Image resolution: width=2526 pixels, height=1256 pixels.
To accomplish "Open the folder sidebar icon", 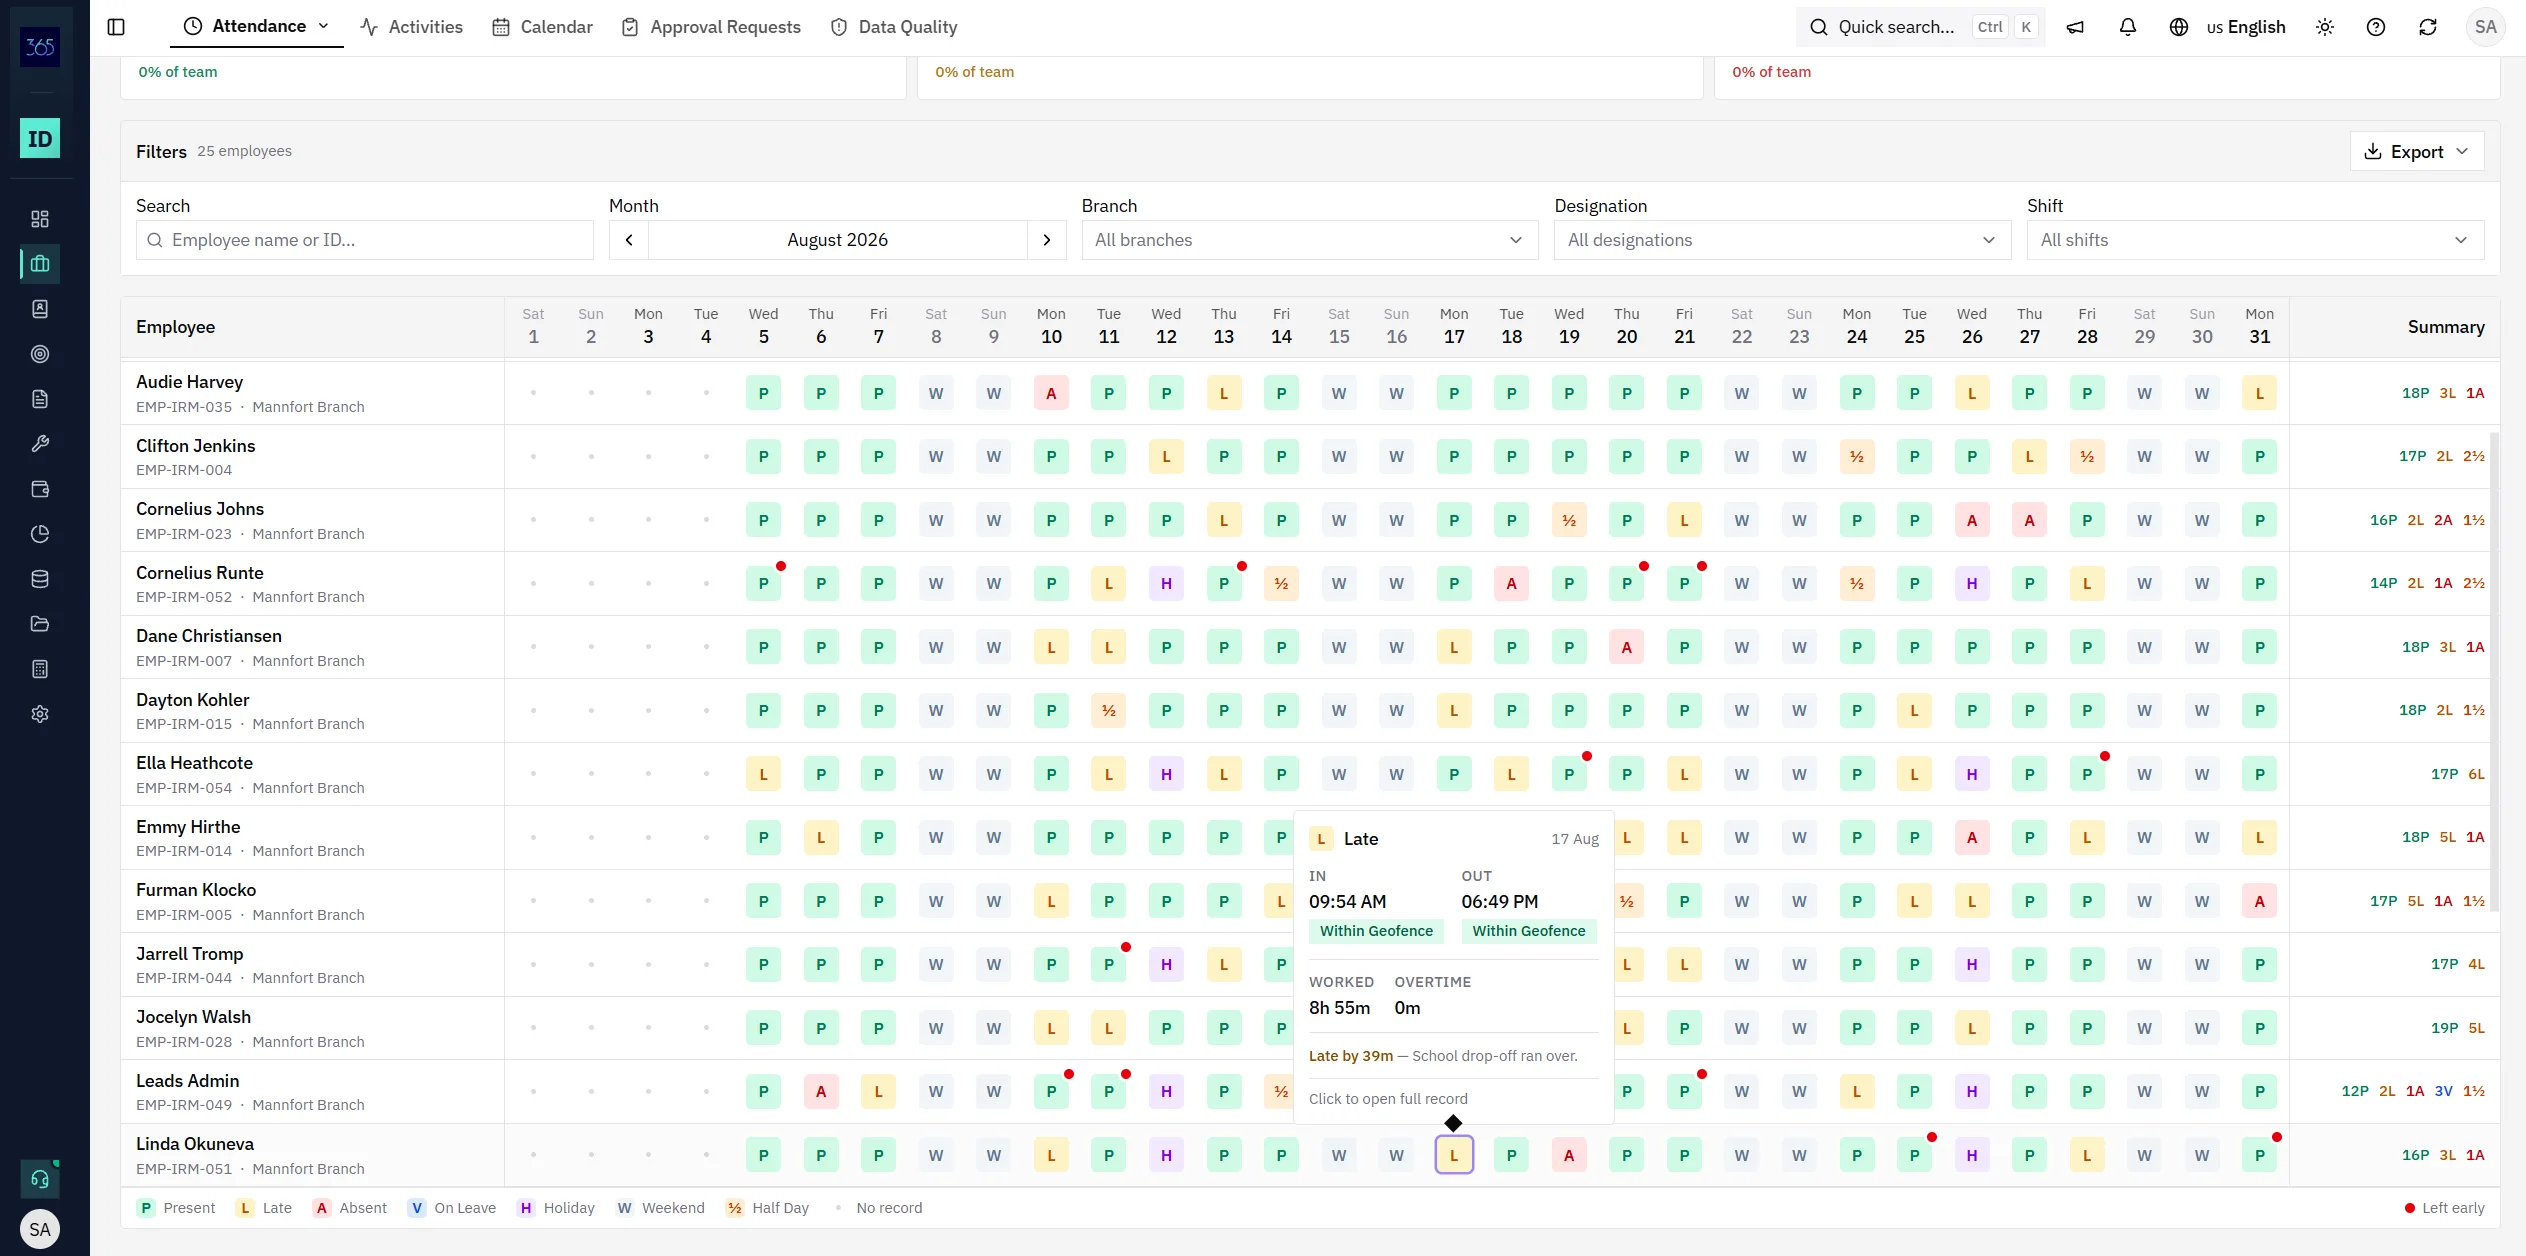I will tap(40, 624).
